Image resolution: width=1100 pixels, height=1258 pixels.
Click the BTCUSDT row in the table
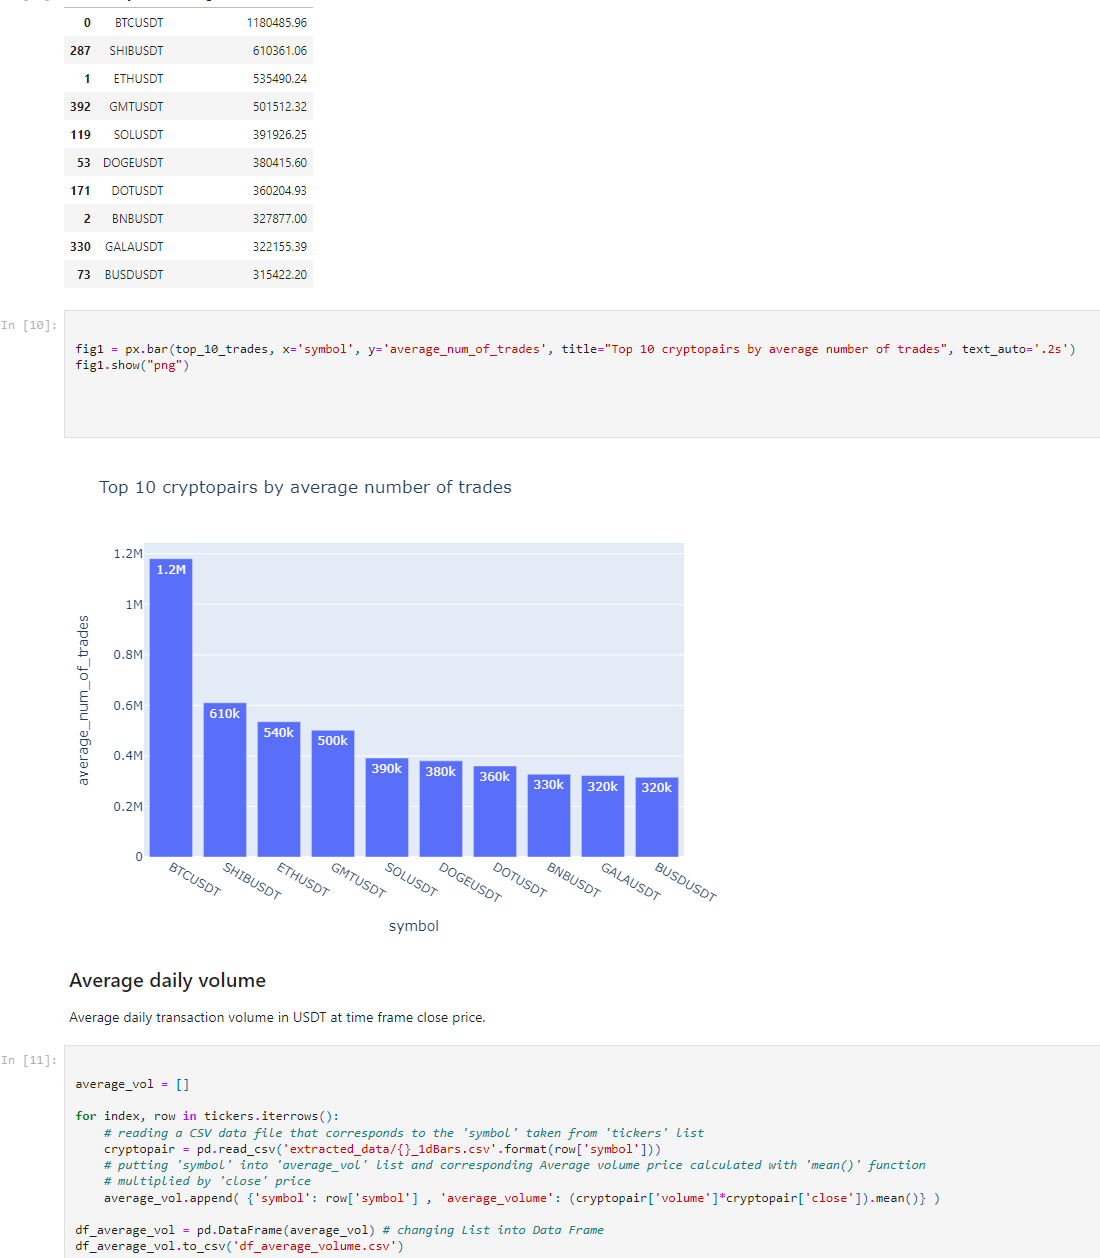pos(188,22)
